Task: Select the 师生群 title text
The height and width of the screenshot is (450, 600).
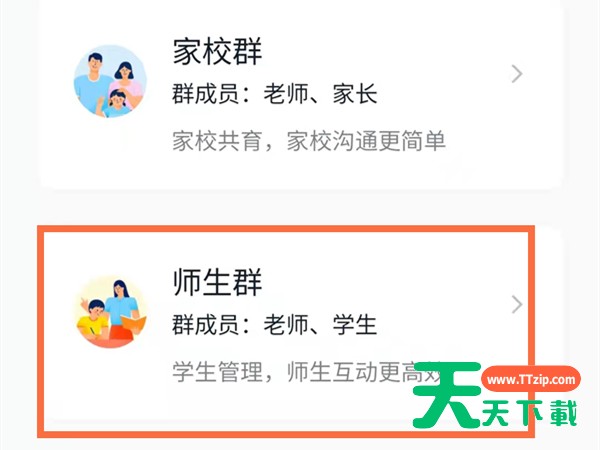Action: tap(217, 282)
